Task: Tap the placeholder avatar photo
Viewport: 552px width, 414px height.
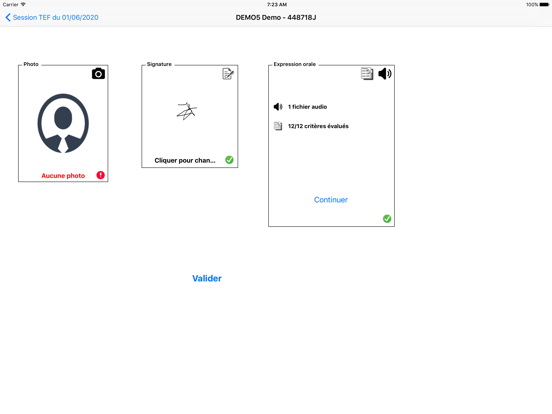Action: (x=63, y=123)
